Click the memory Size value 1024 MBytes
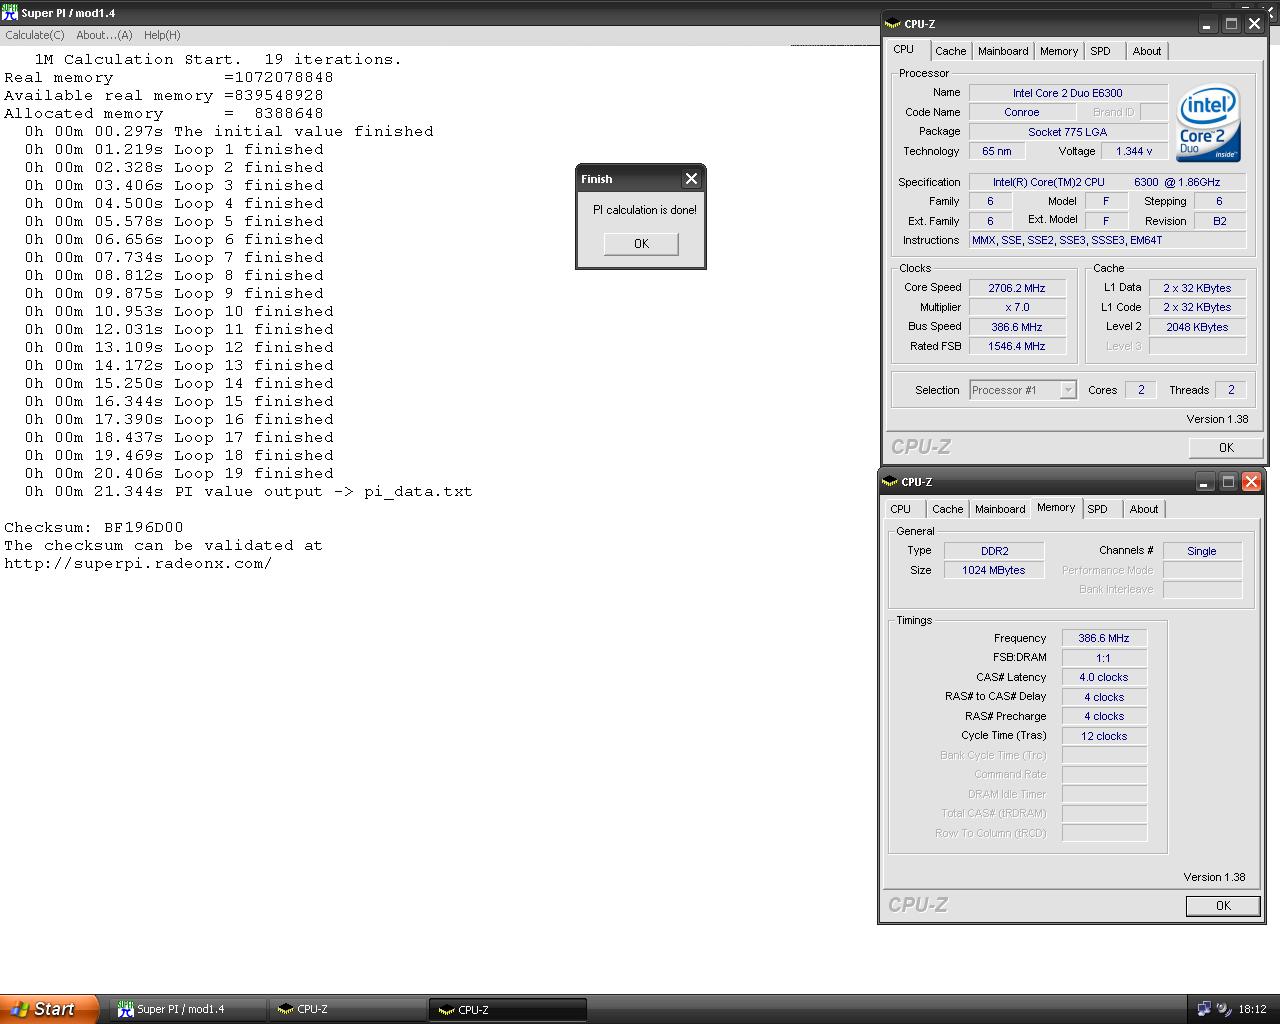 click(994, 571)
